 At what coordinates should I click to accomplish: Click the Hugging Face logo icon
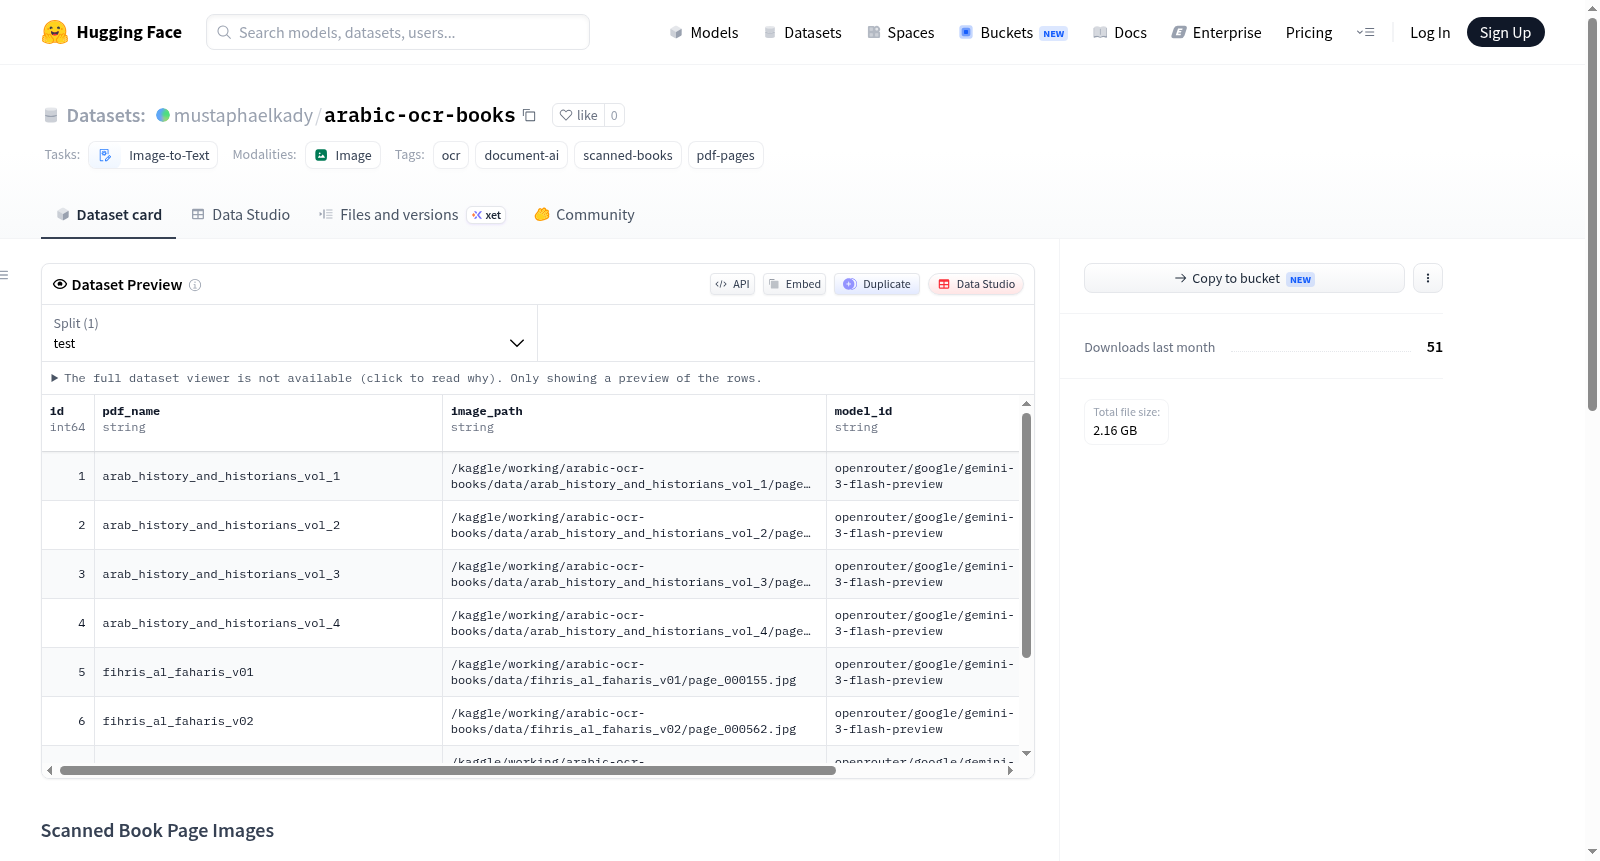tap(55, 32)
